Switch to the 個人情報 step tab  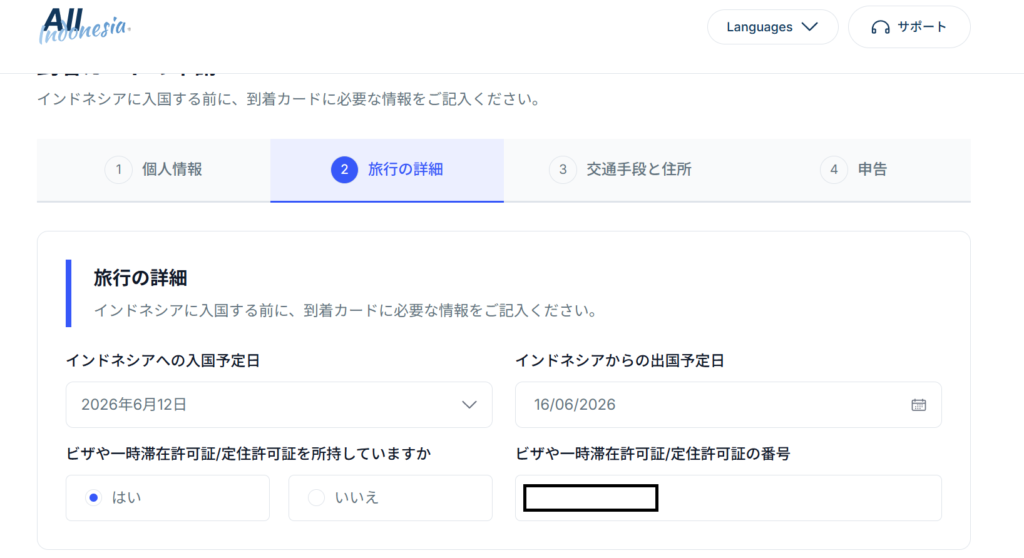153,170
